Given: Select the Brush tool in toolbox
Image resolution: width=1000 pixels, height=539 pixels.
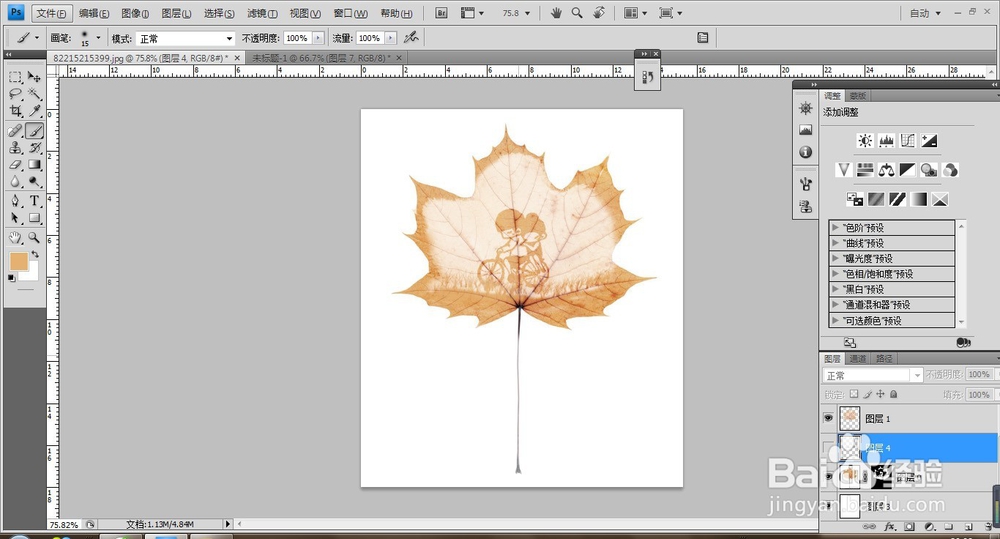Looking at the screenshot, I should pyautogui.click(x=34, y=131).
